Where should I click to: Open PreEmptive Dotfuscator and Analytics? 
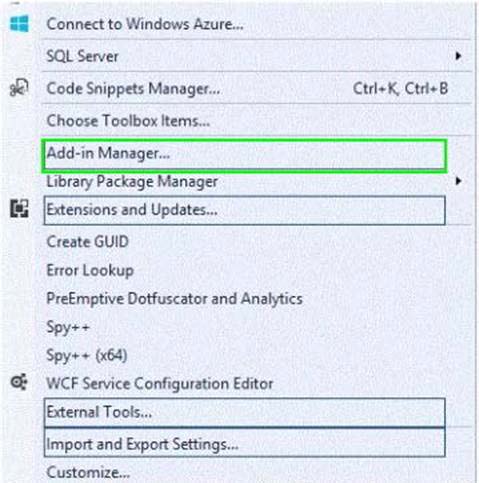tap(174, 299)
